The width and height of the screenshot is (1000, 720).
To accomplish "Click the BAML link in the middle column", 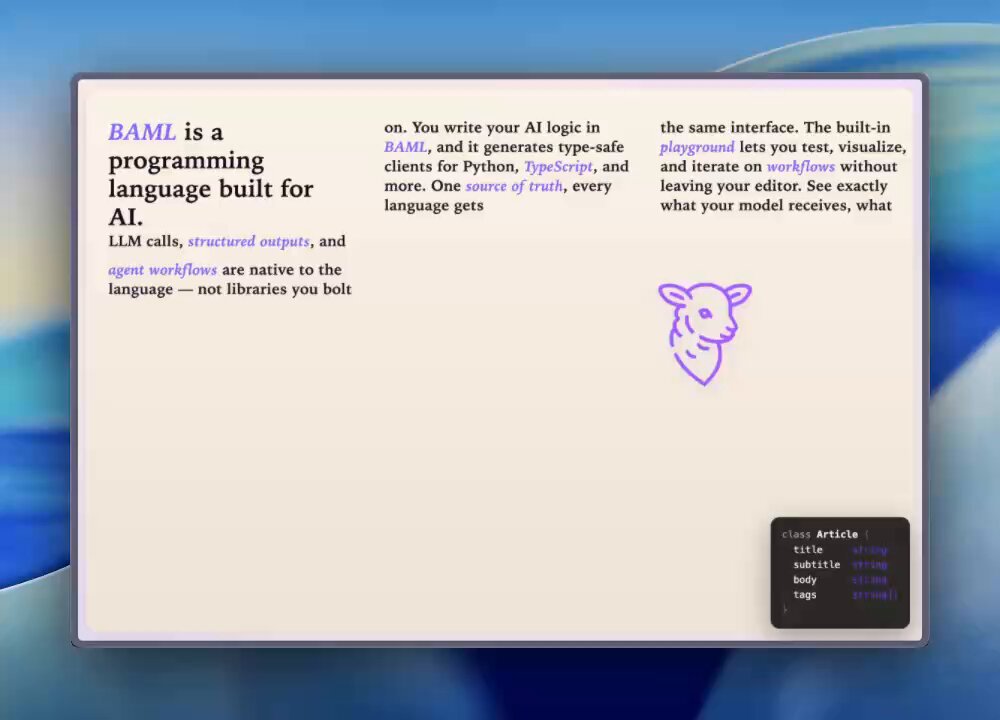I will 406,147.
